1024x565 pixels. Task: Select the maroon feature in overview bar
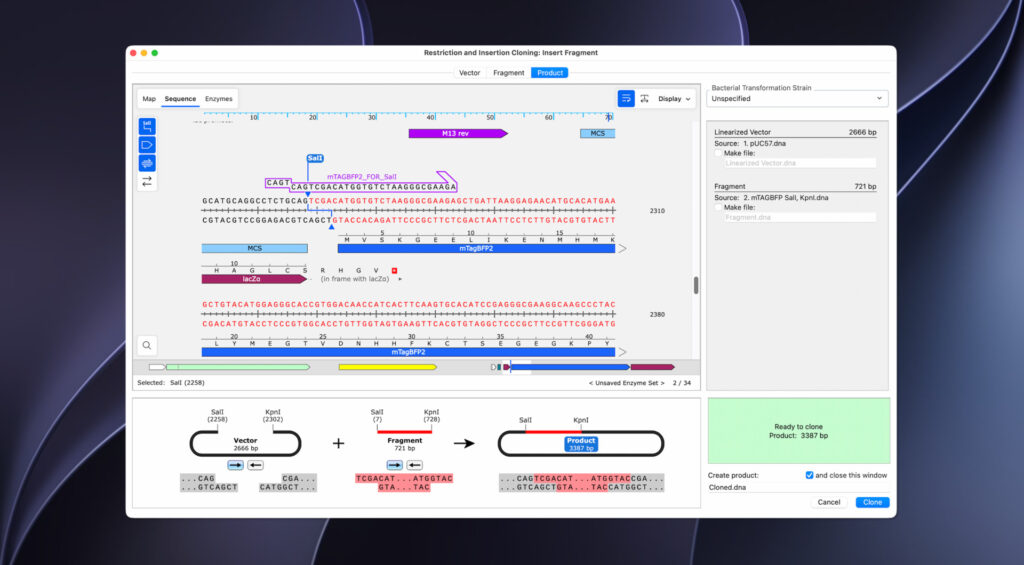click(652, 367)
